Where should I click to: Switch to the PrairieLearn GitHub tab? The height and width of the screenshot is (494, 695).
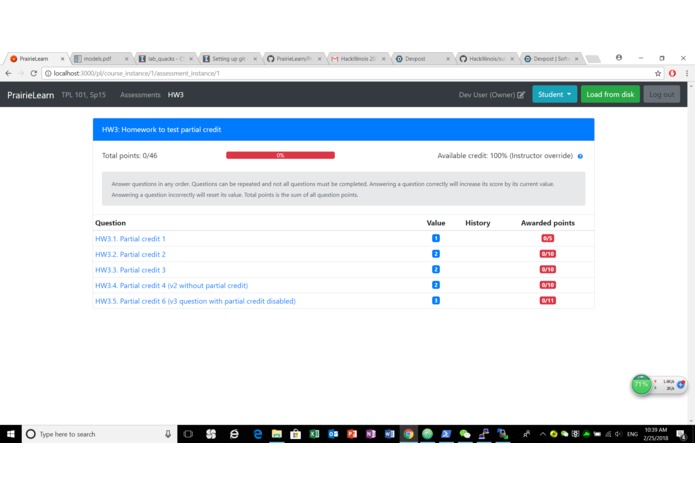coord(293,58)
